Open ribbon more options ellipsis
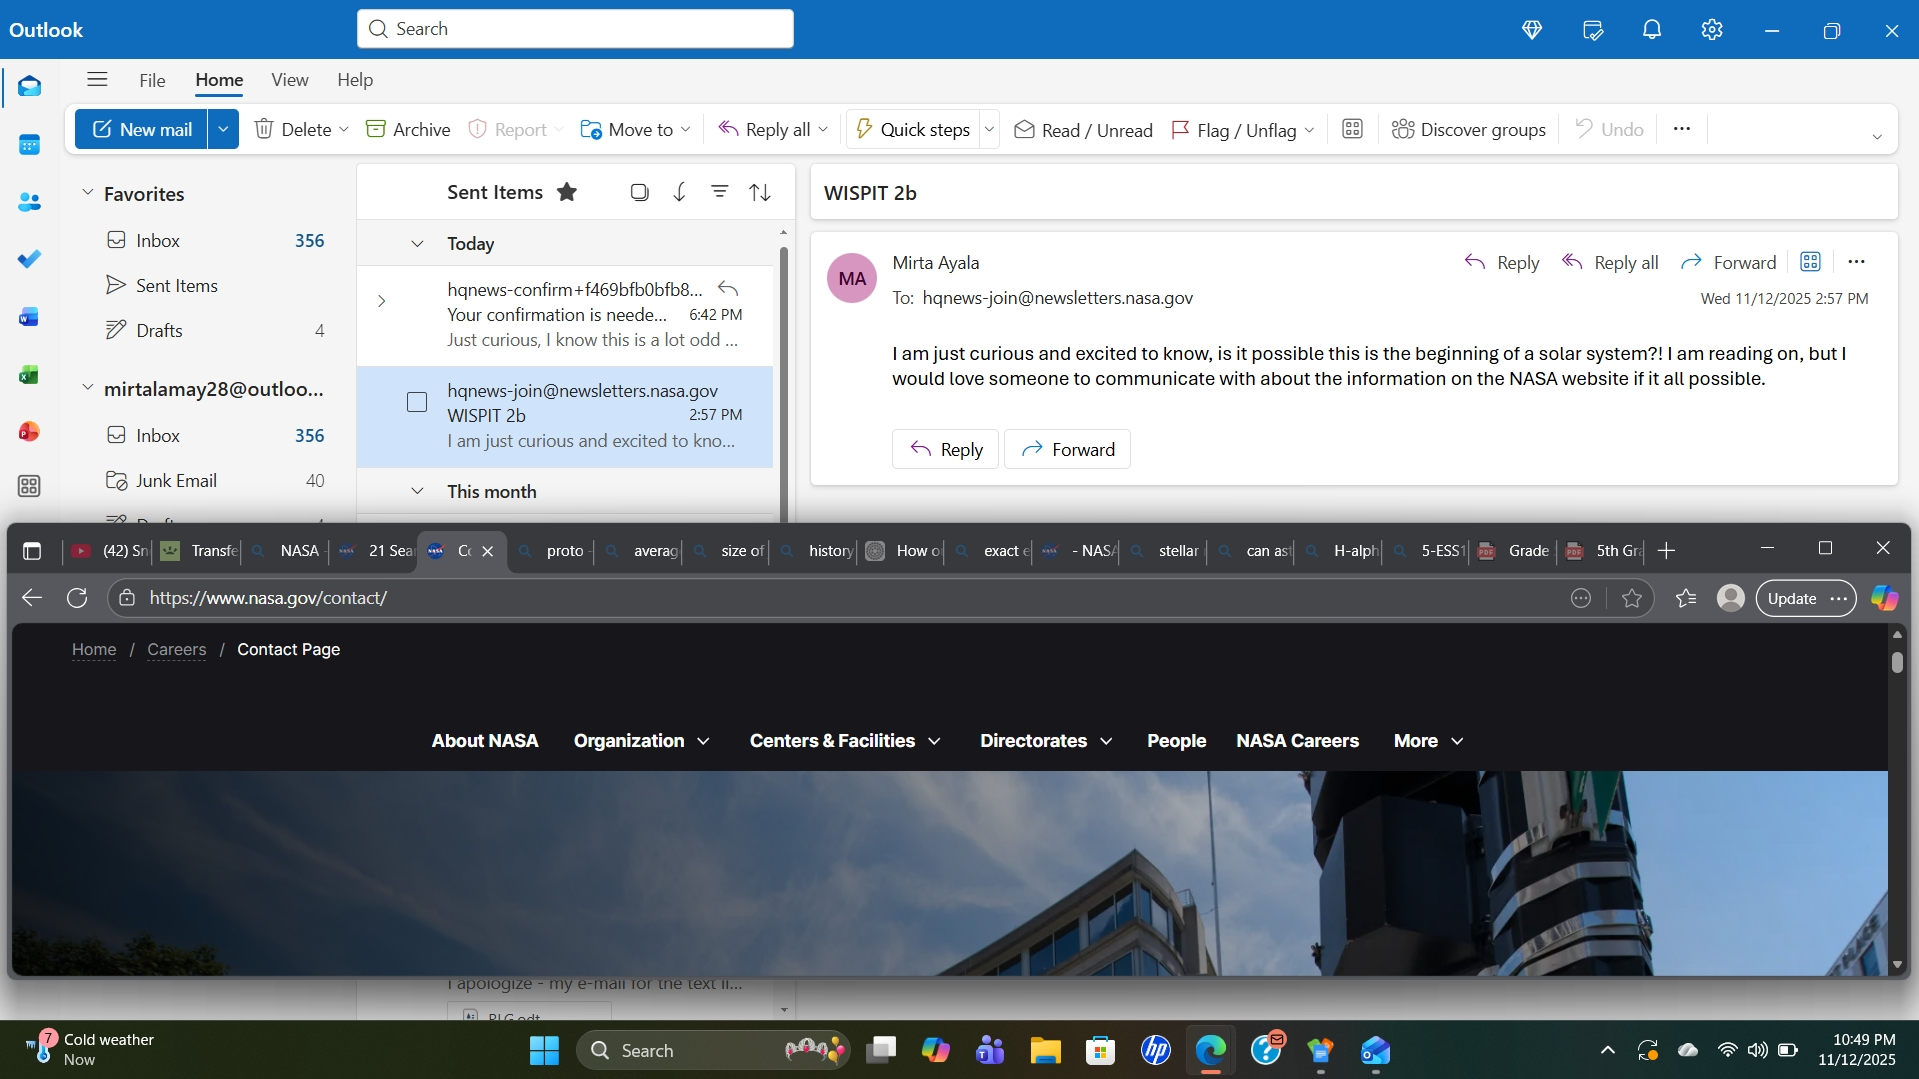 [1682, 129]
